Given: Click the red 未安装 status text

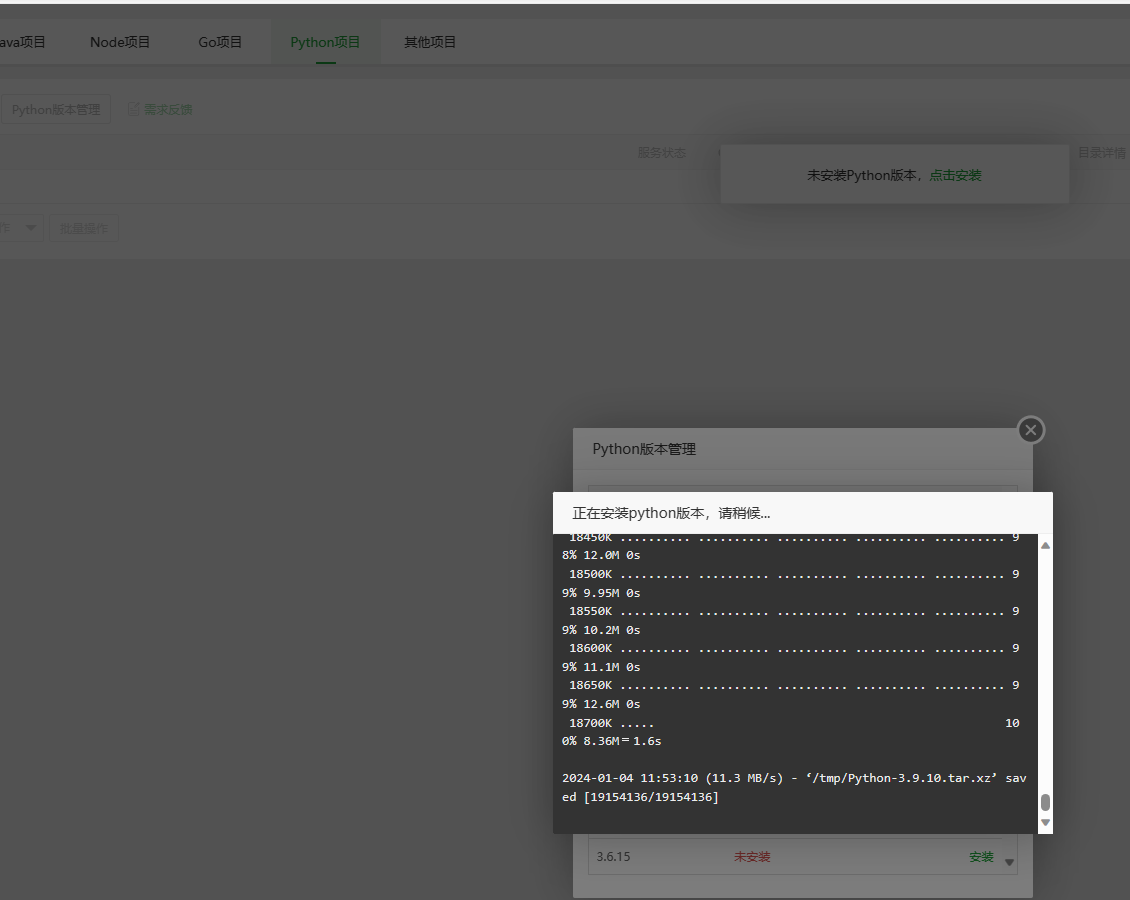Looking at the screenshot, I should tap(752, 857).
